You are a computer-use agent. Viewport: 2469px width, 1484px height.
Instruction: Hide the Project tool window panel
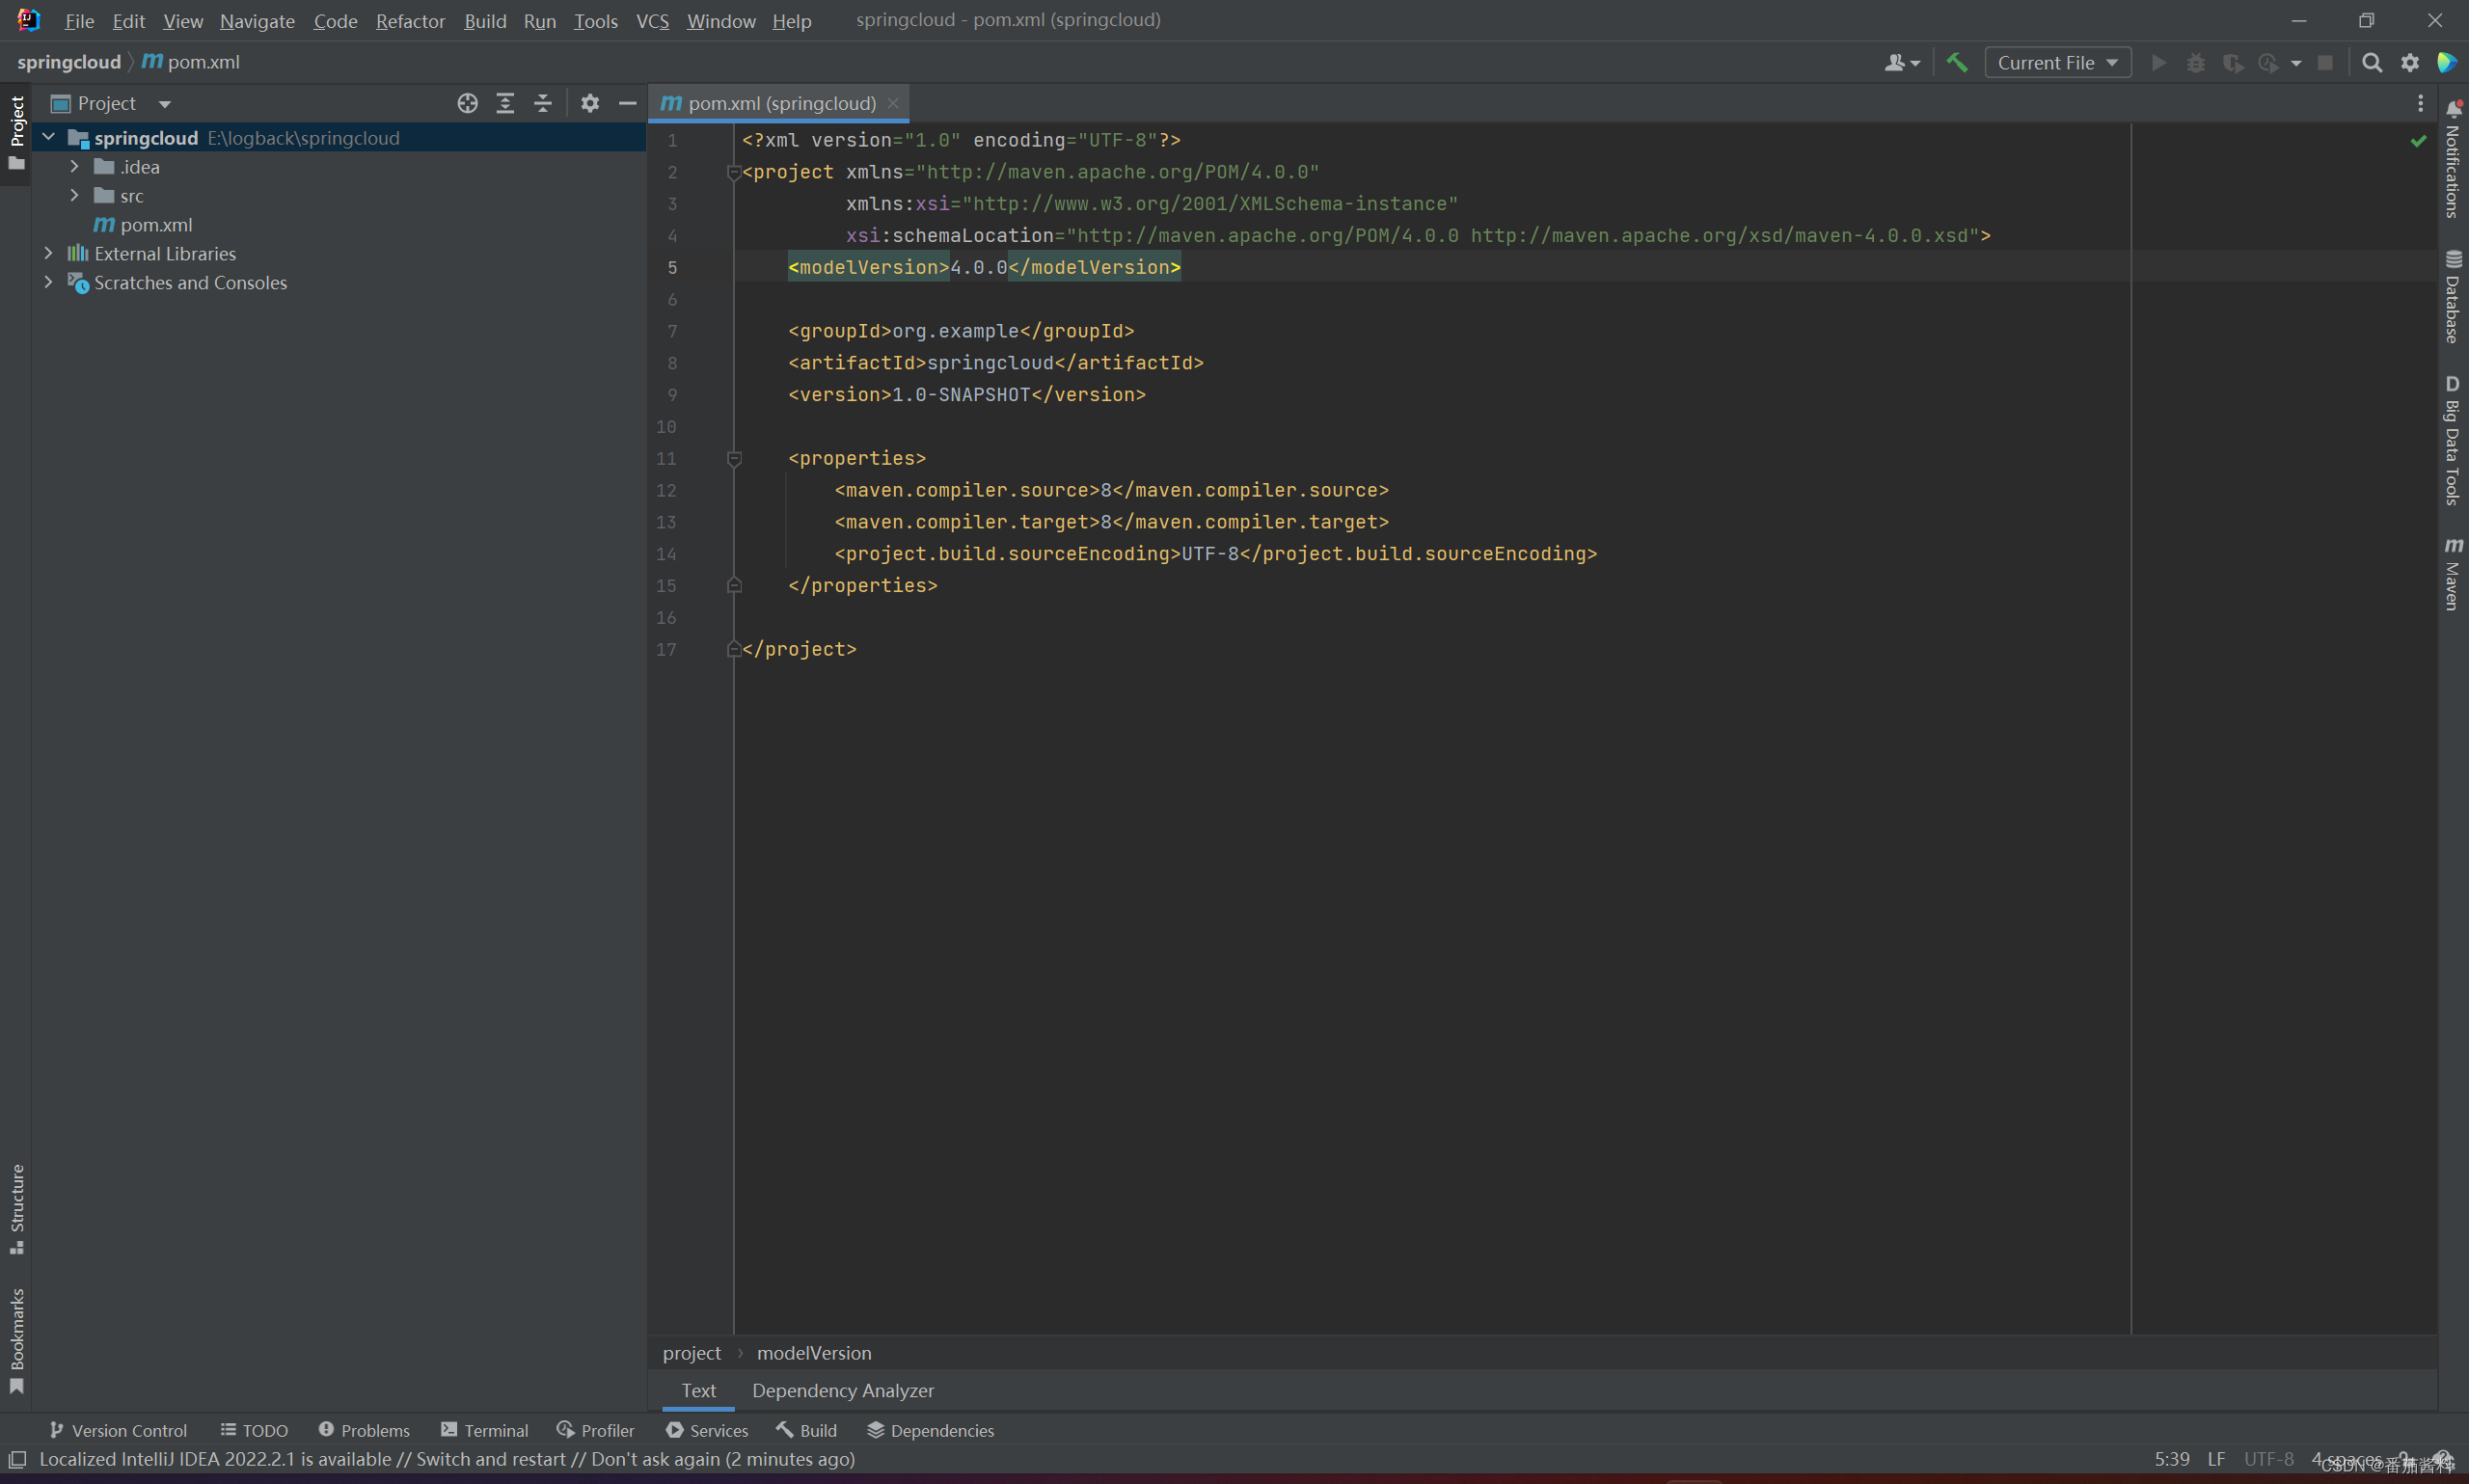628,103
